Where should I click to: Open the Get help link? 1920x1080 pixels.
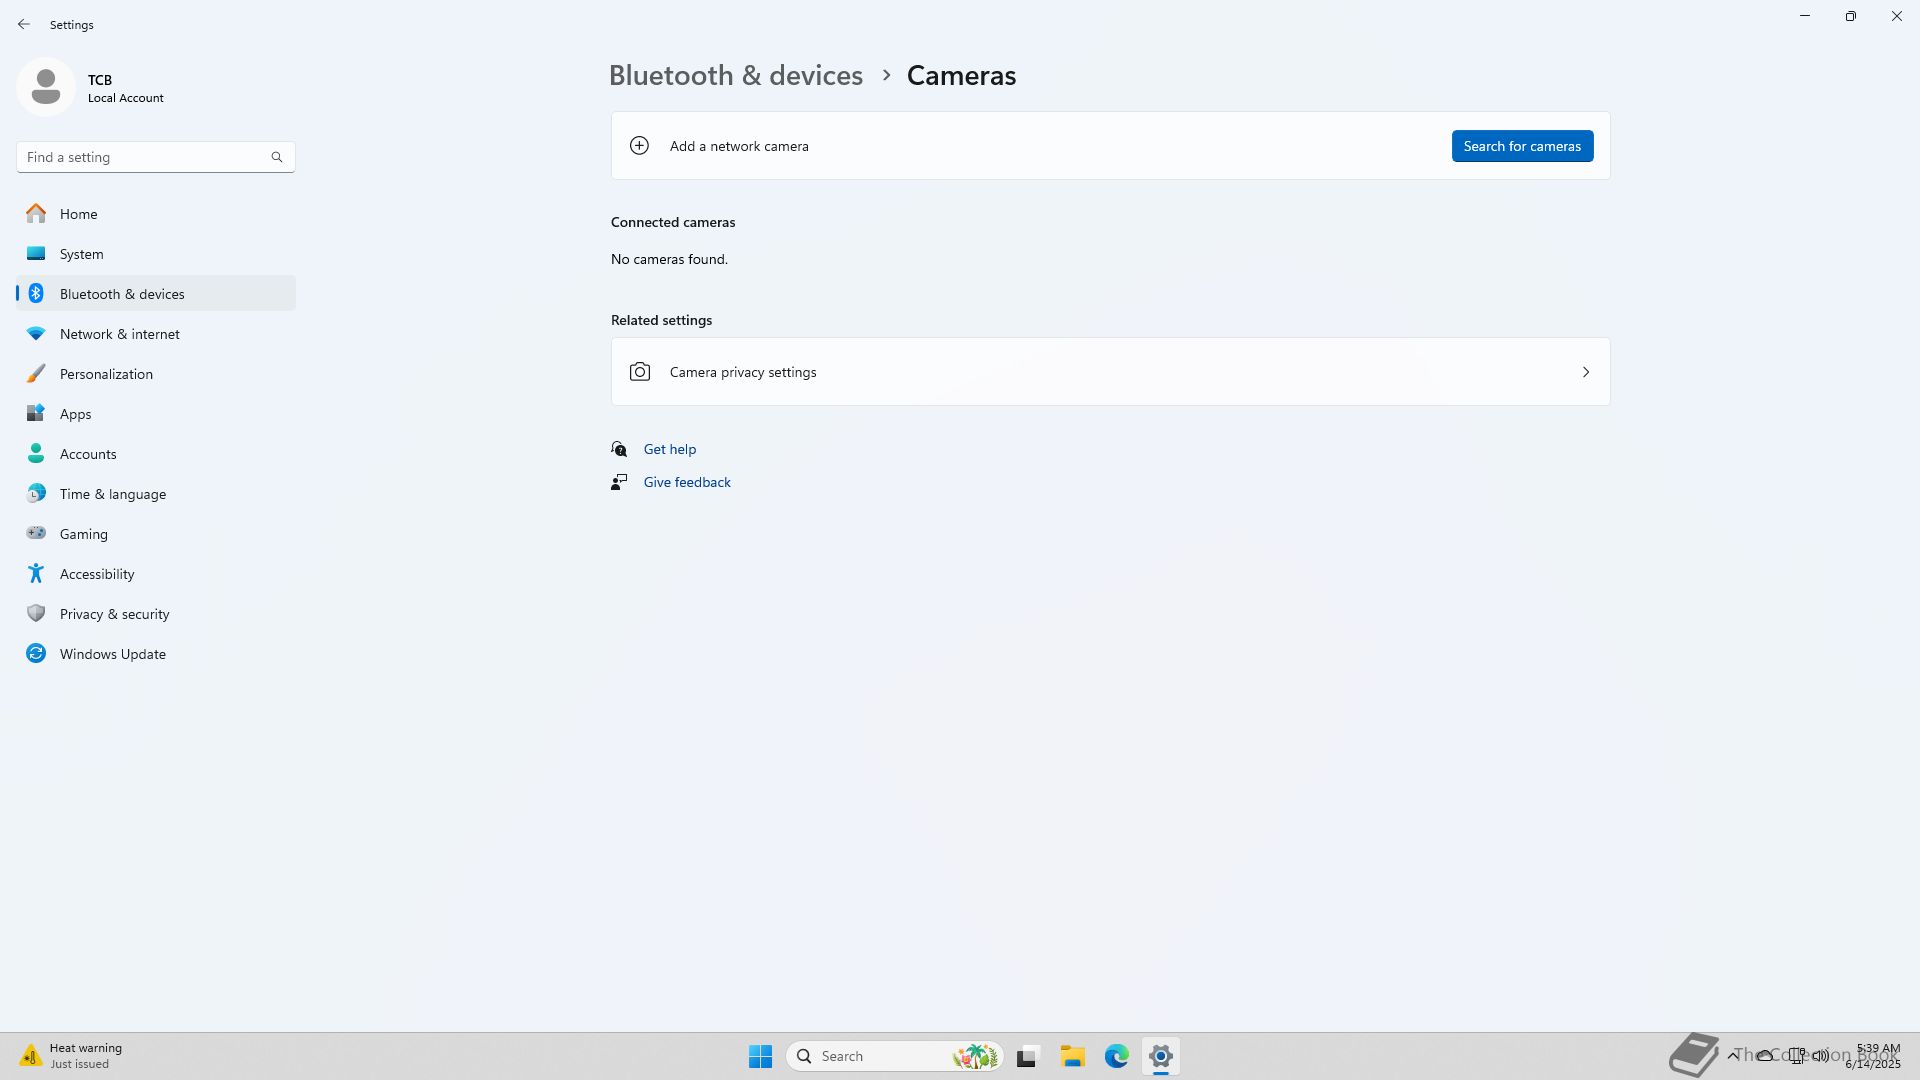click(669, 449)
